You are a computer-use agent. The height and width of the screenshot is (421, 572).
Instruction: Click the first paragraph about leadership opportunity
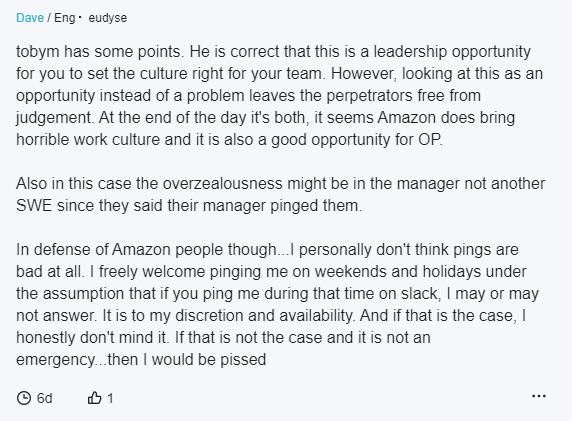tap(279, 96)
